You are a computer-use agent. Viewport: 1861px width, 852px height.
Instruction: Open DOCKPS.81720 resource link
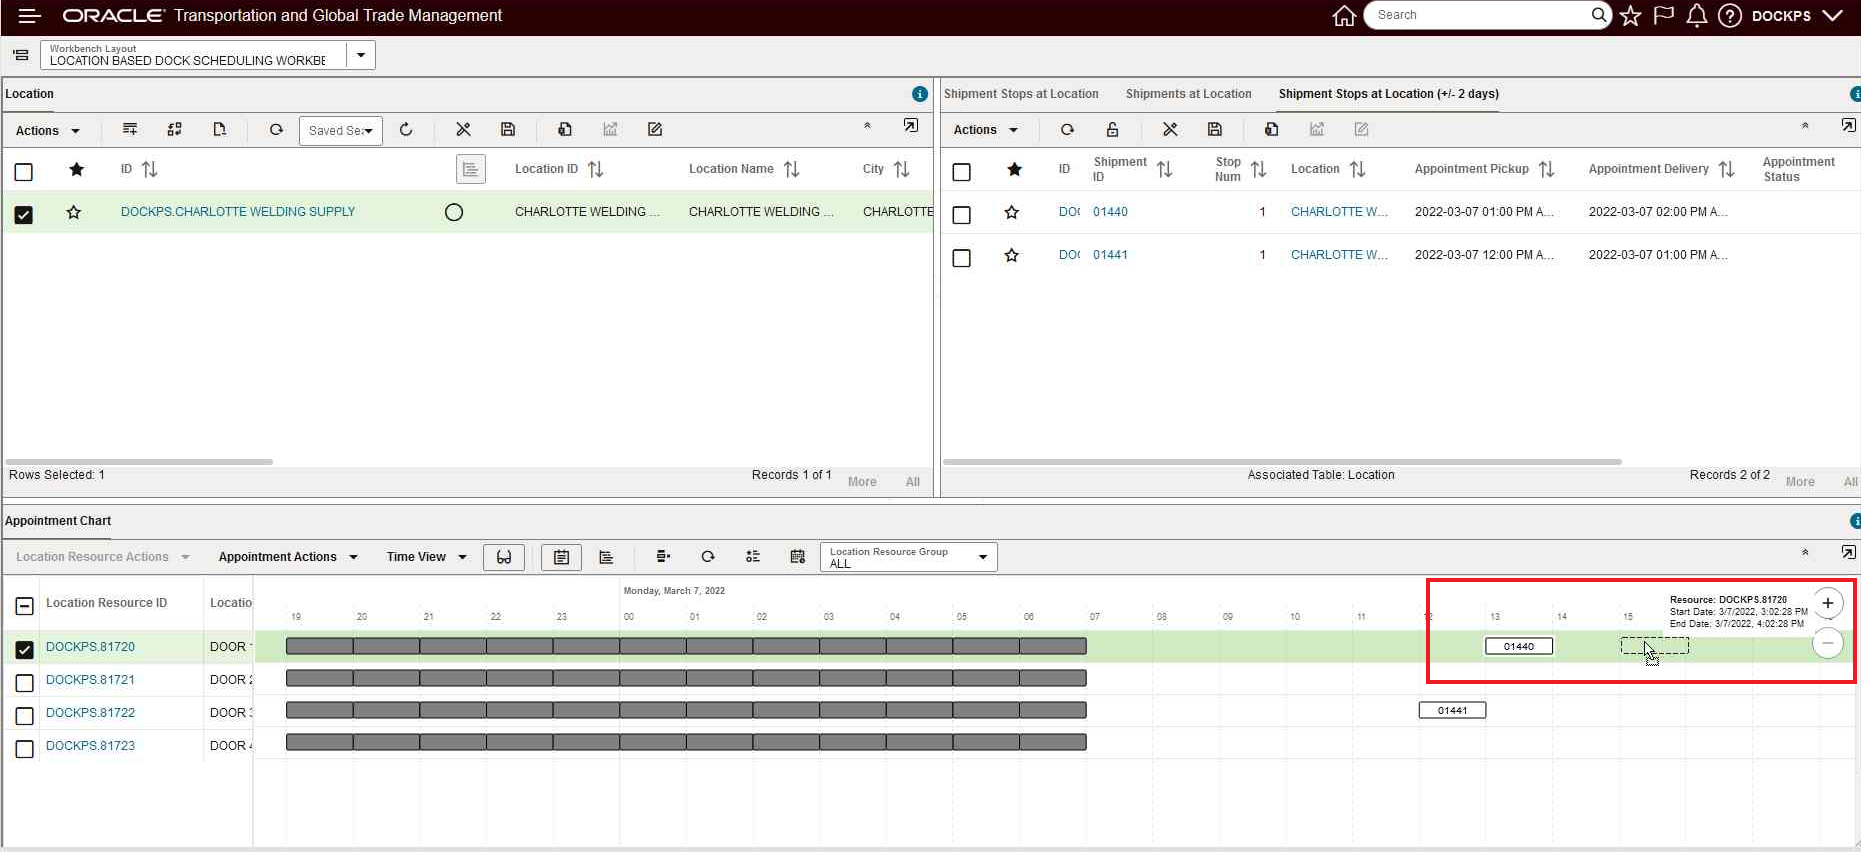[x=90, y=647]
